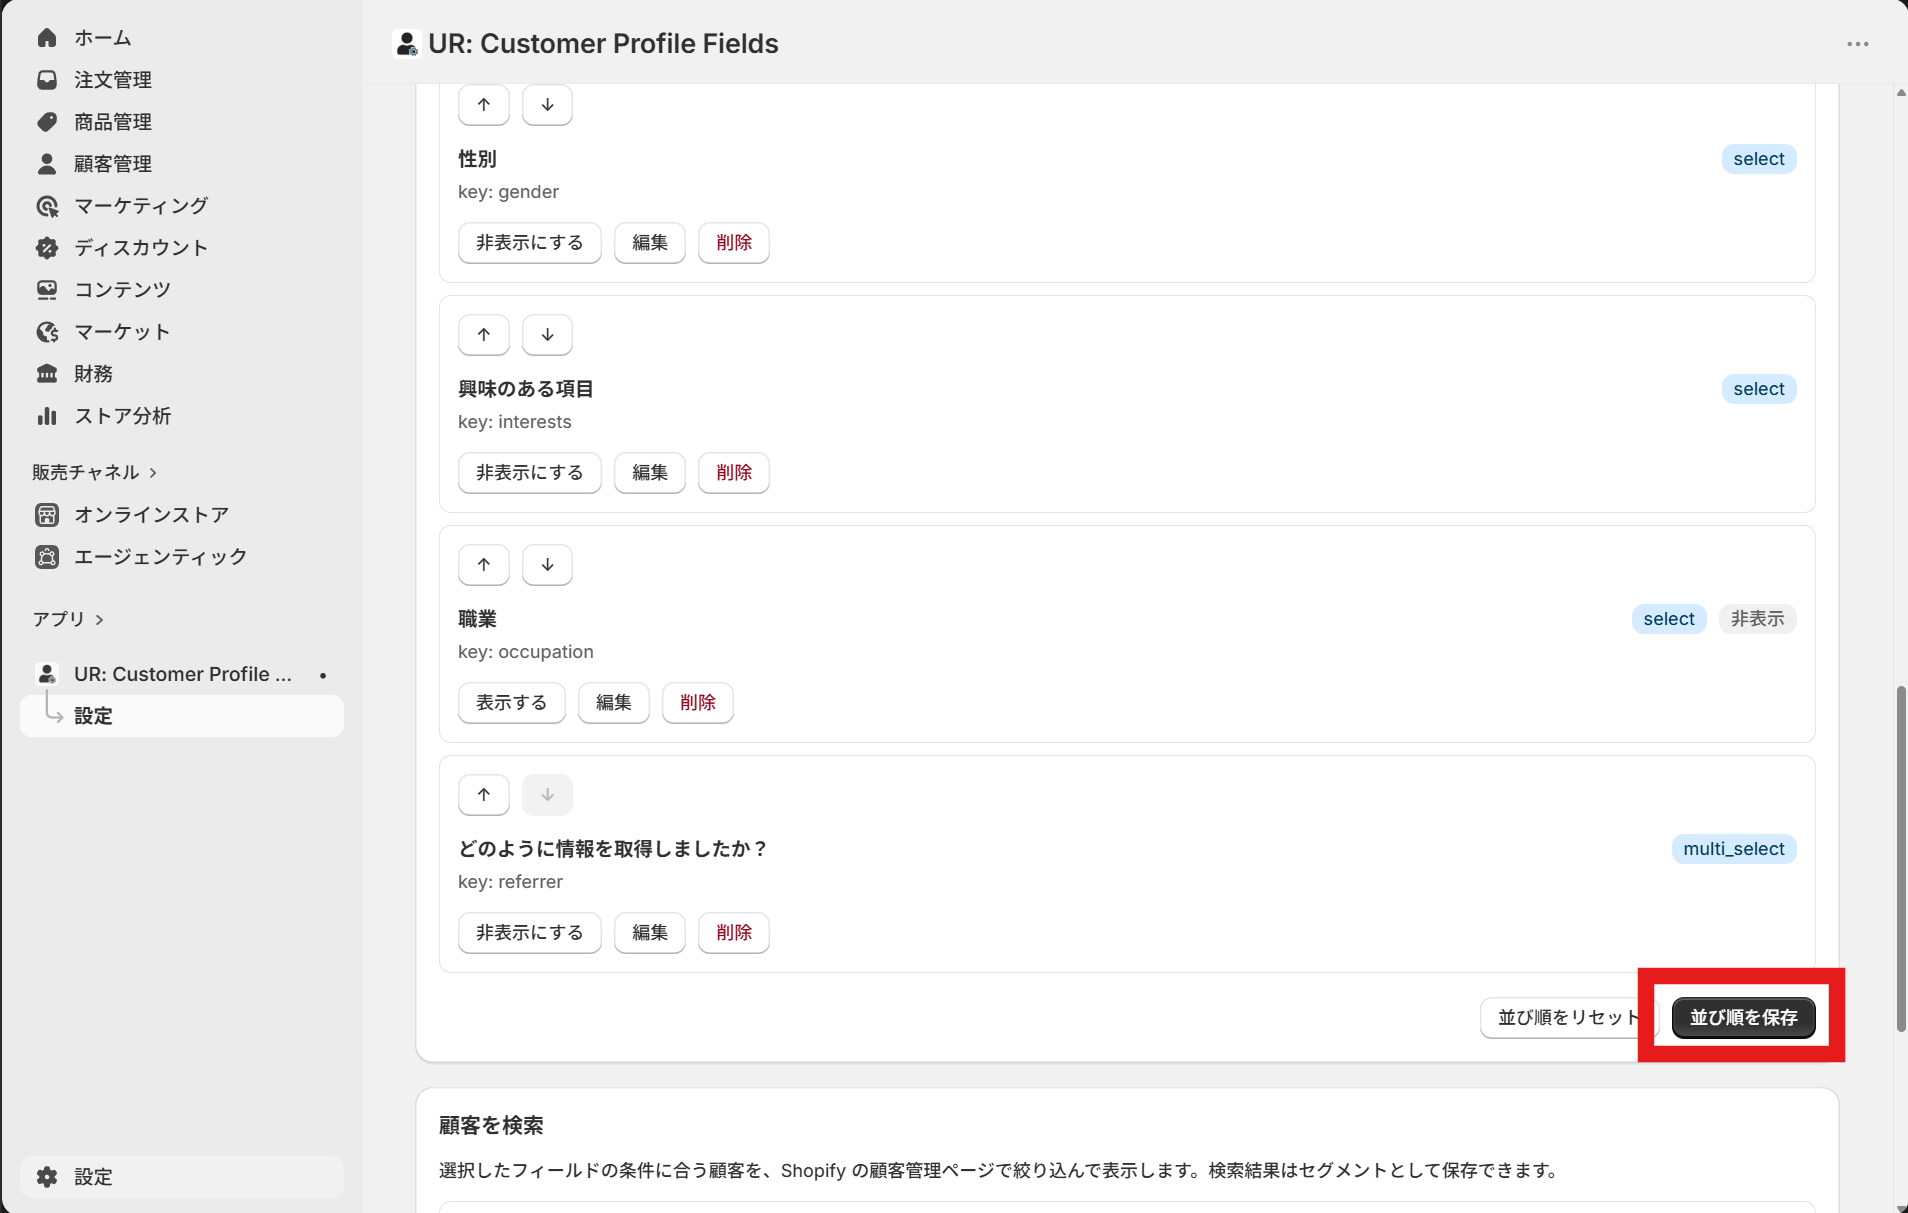
Task: Click the マーケット globe icon
Action: [x=47, y=332]
